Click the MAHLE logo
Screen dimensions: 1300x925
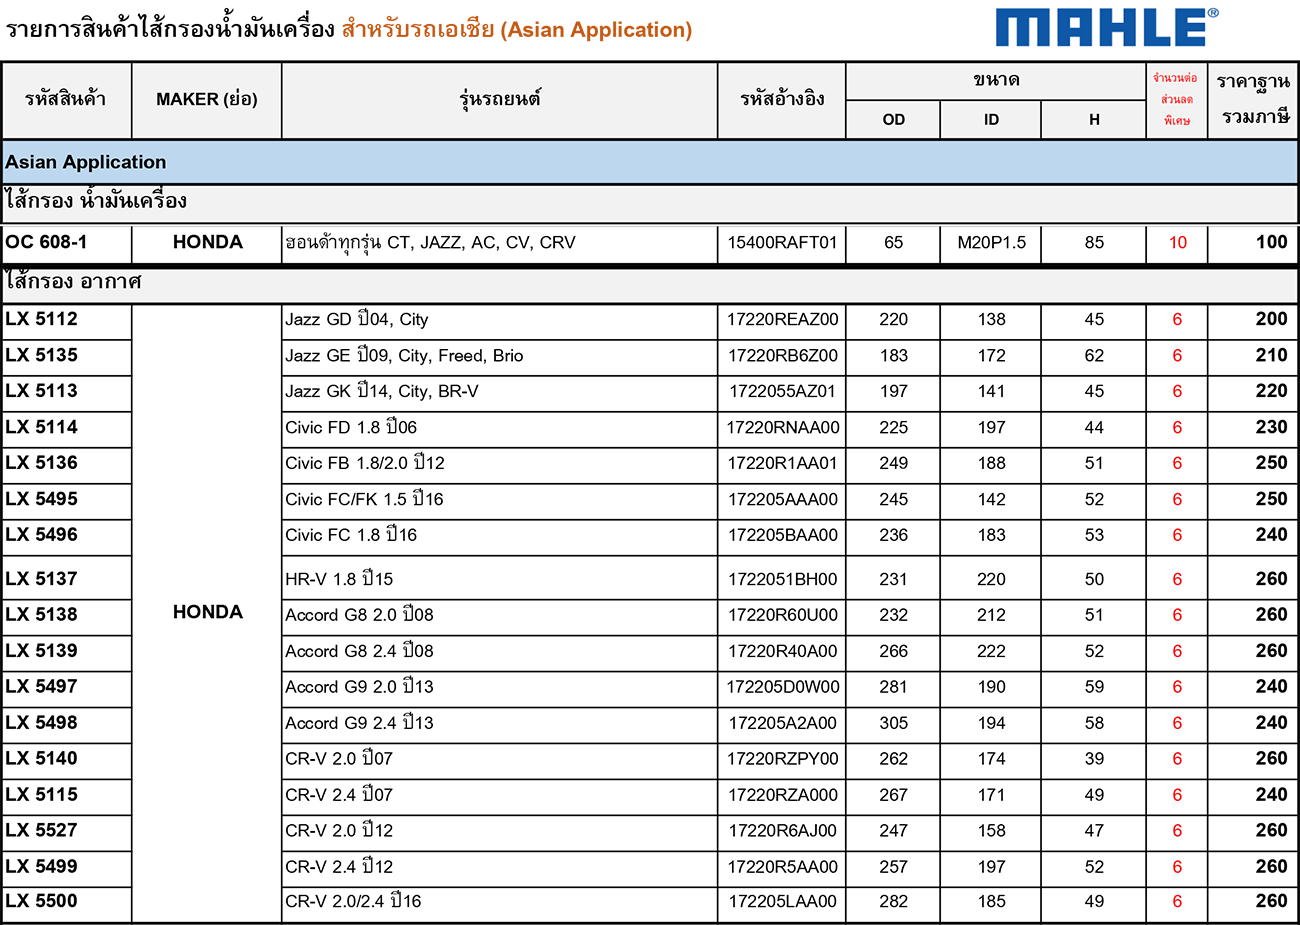1107,27
